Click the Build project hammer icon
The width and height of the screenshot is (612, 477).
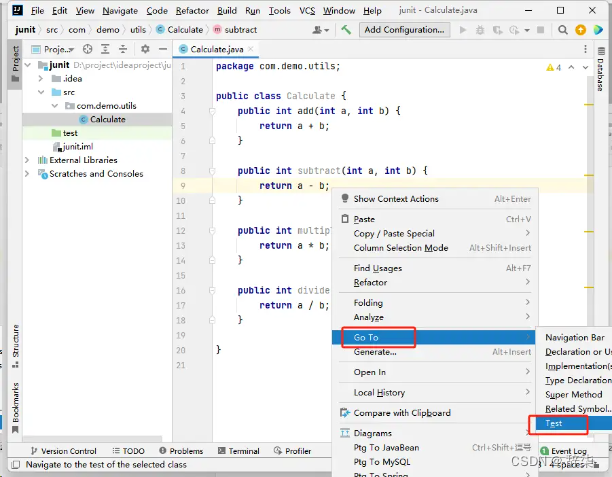(346, 30)
